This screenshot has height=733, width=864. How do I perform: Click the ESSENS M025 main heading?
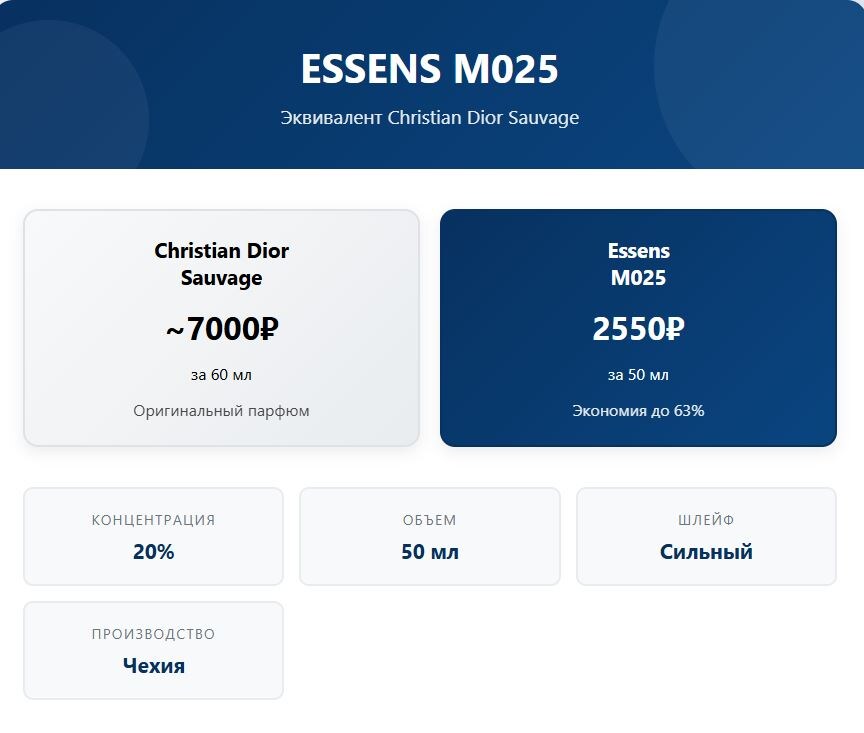click(430, 69)
